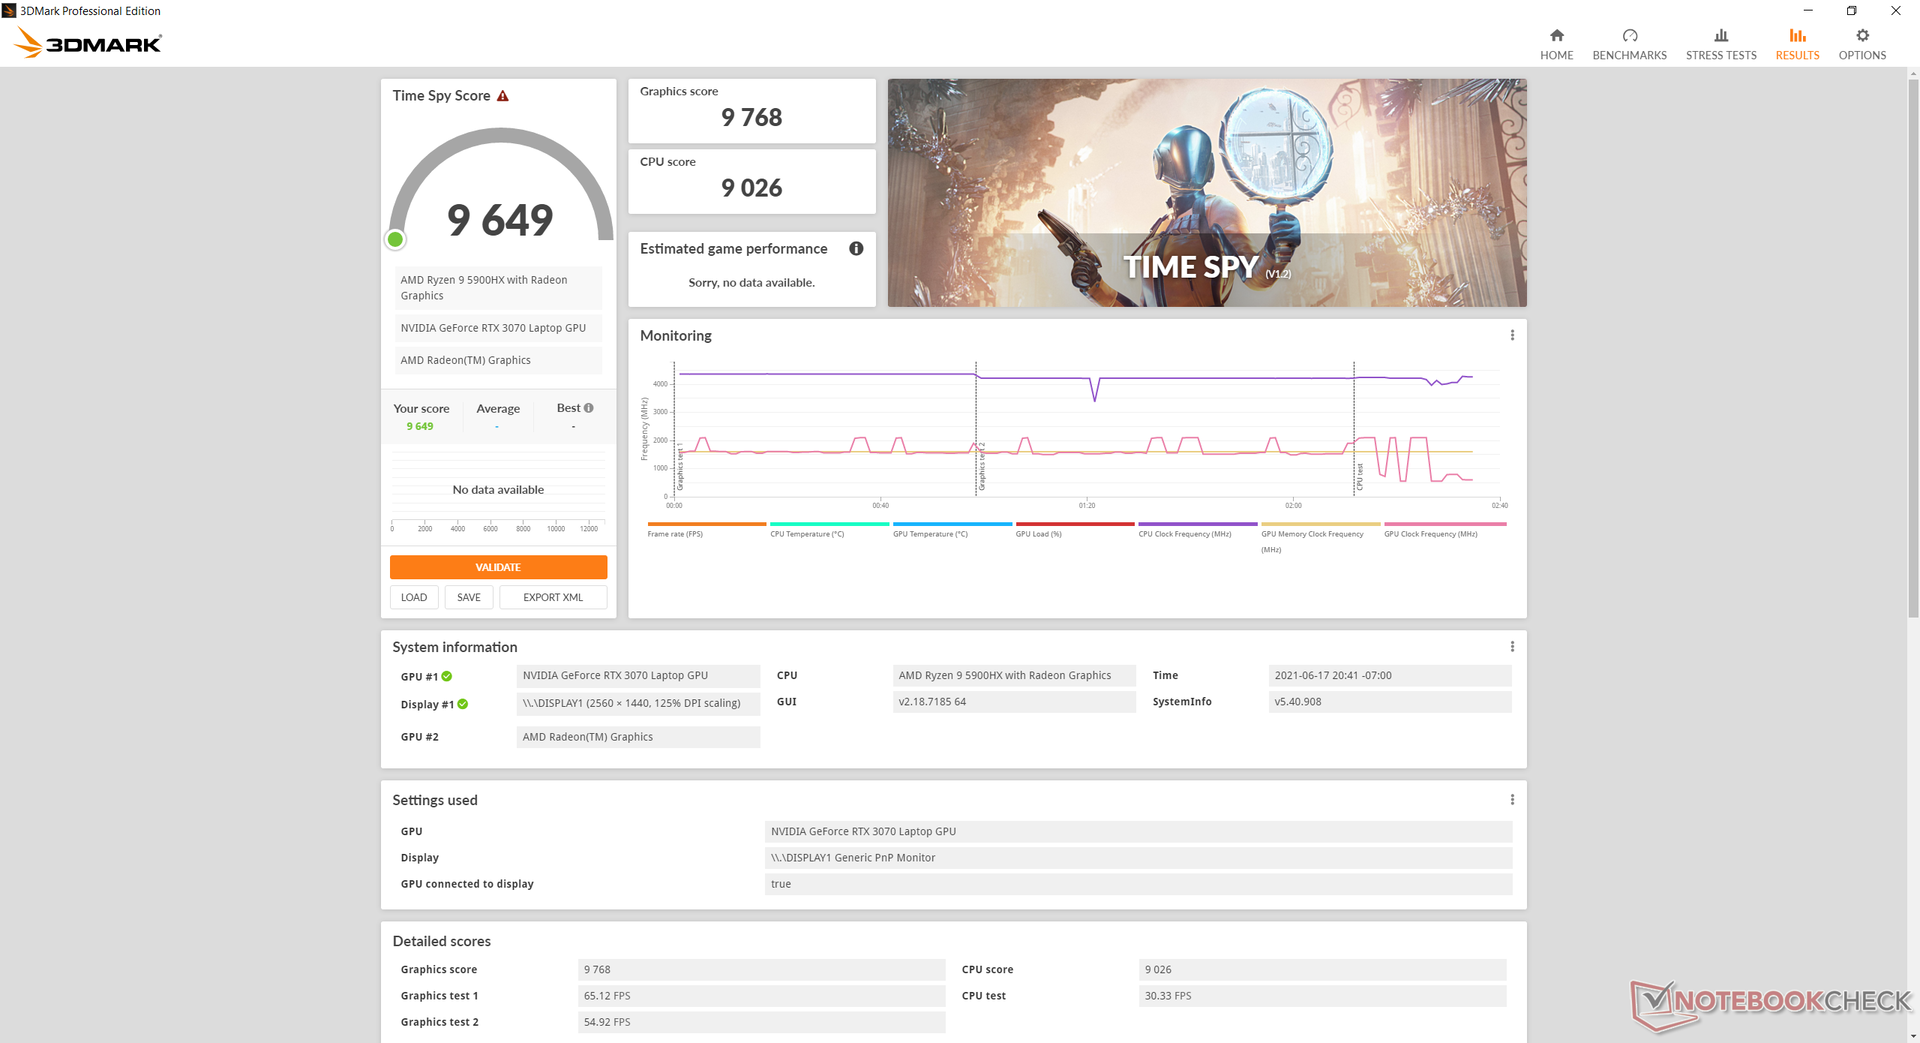Screen dimensions: 1920x1043
Task: Select the Time value field
Action: [1390, 676]
